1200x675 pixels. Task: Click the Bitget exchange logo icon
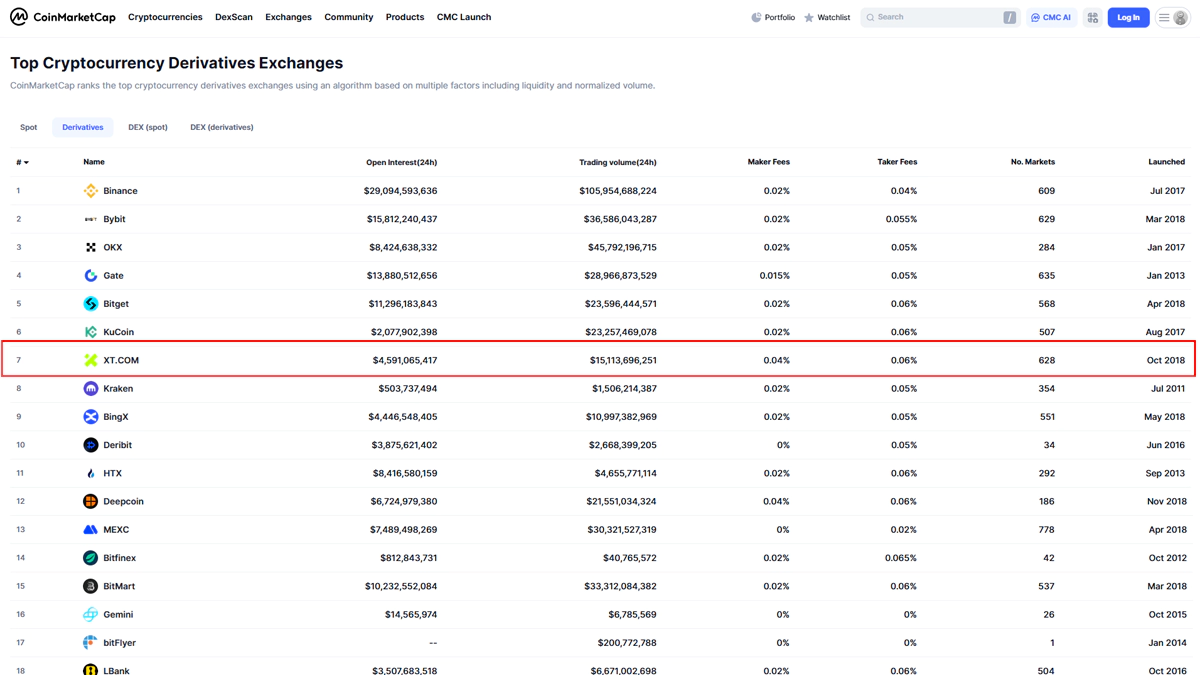91,304
